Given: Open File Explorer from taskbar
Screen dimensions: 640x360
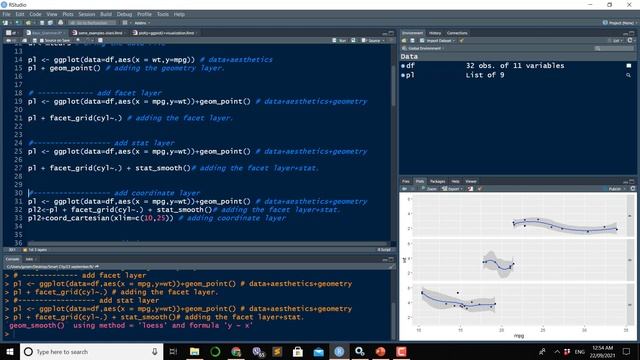Looking at the screenshot, I should point(195,351).
